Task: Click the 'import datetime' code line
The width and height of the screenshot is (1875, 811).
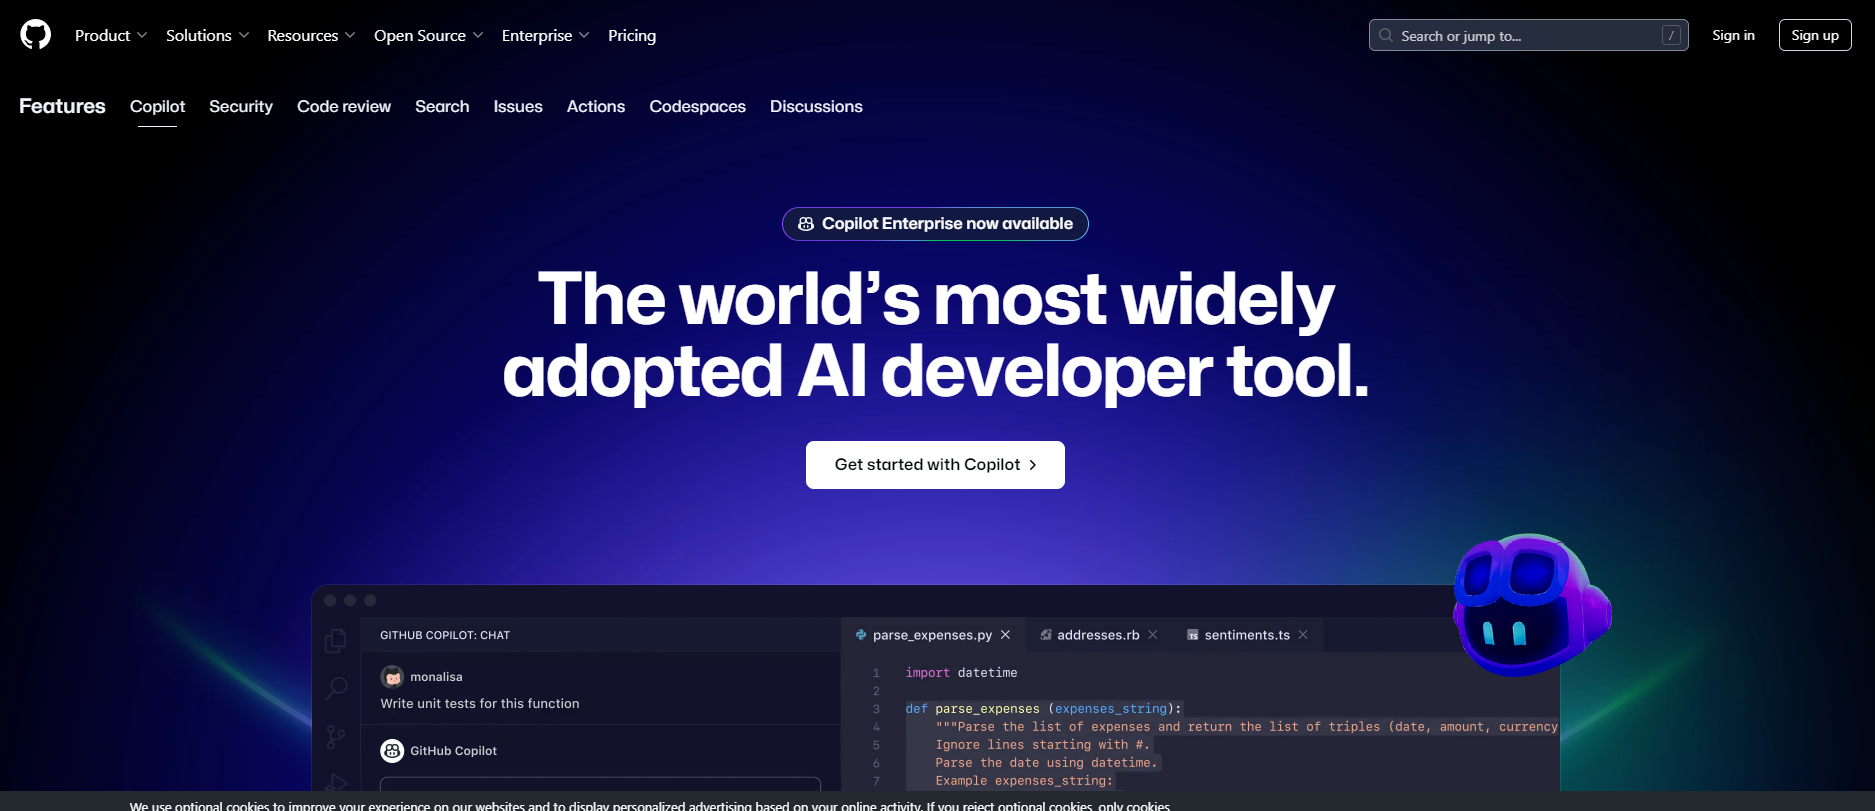Action: [x=961, y=673]
